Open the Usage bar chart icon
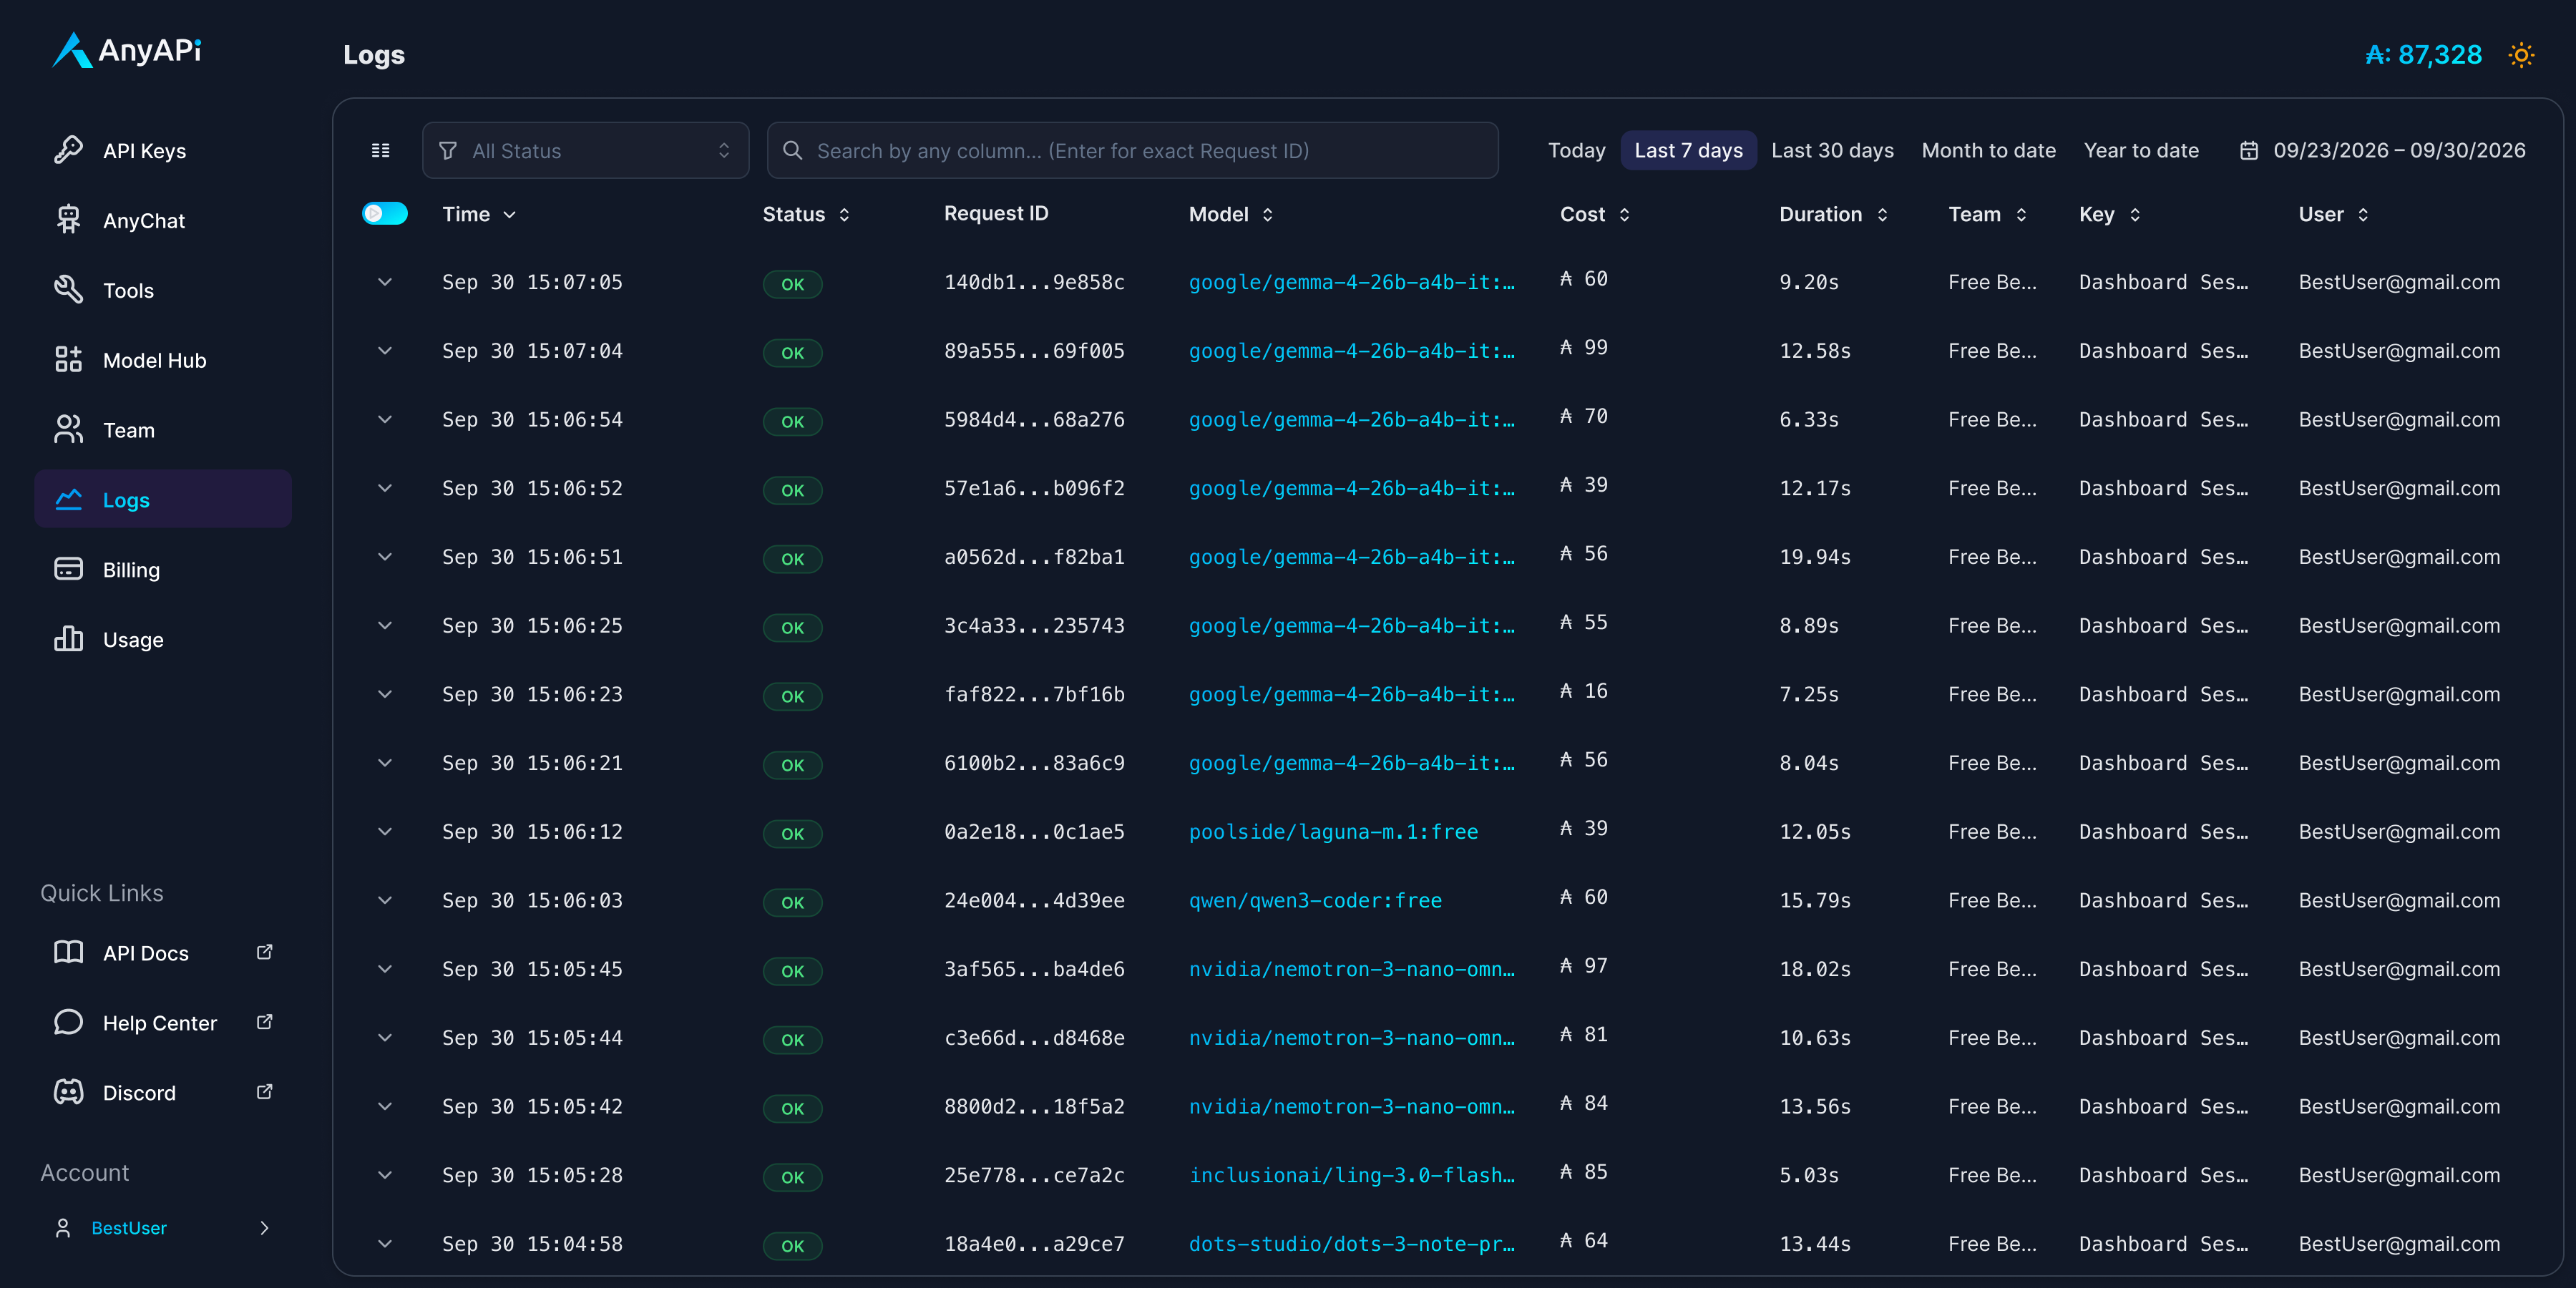The width and height of the screenshot is (2576, 1291). [68, 640]
